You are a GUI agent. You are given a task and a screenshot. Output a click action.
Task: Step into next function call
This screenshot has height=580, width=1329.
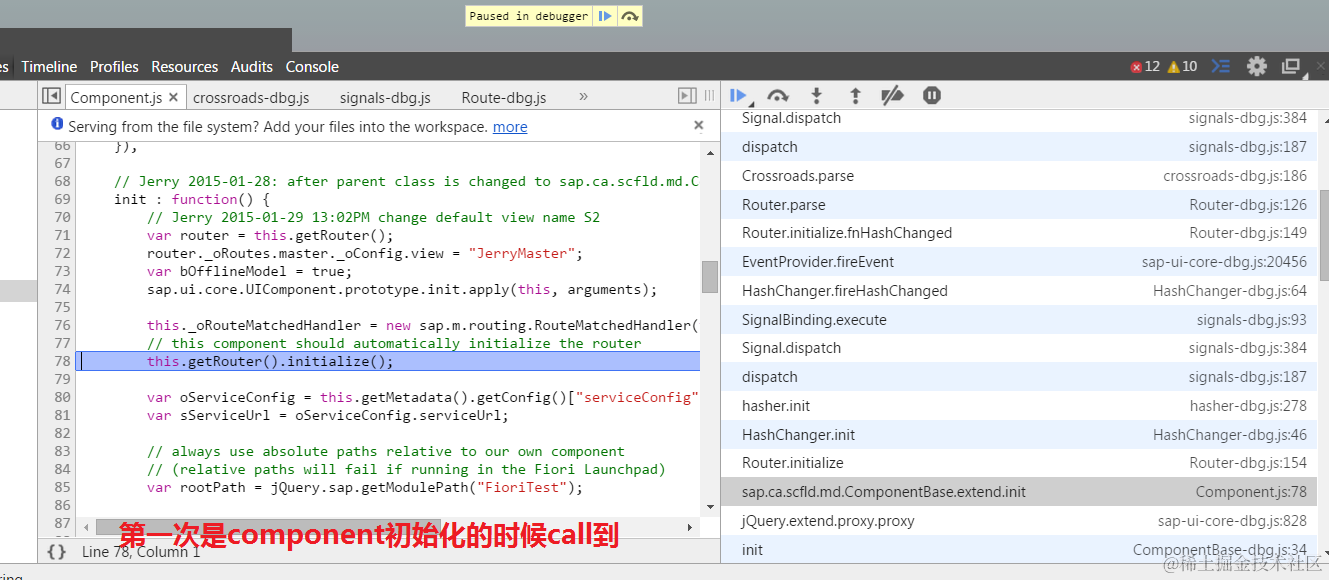(817, 96)
